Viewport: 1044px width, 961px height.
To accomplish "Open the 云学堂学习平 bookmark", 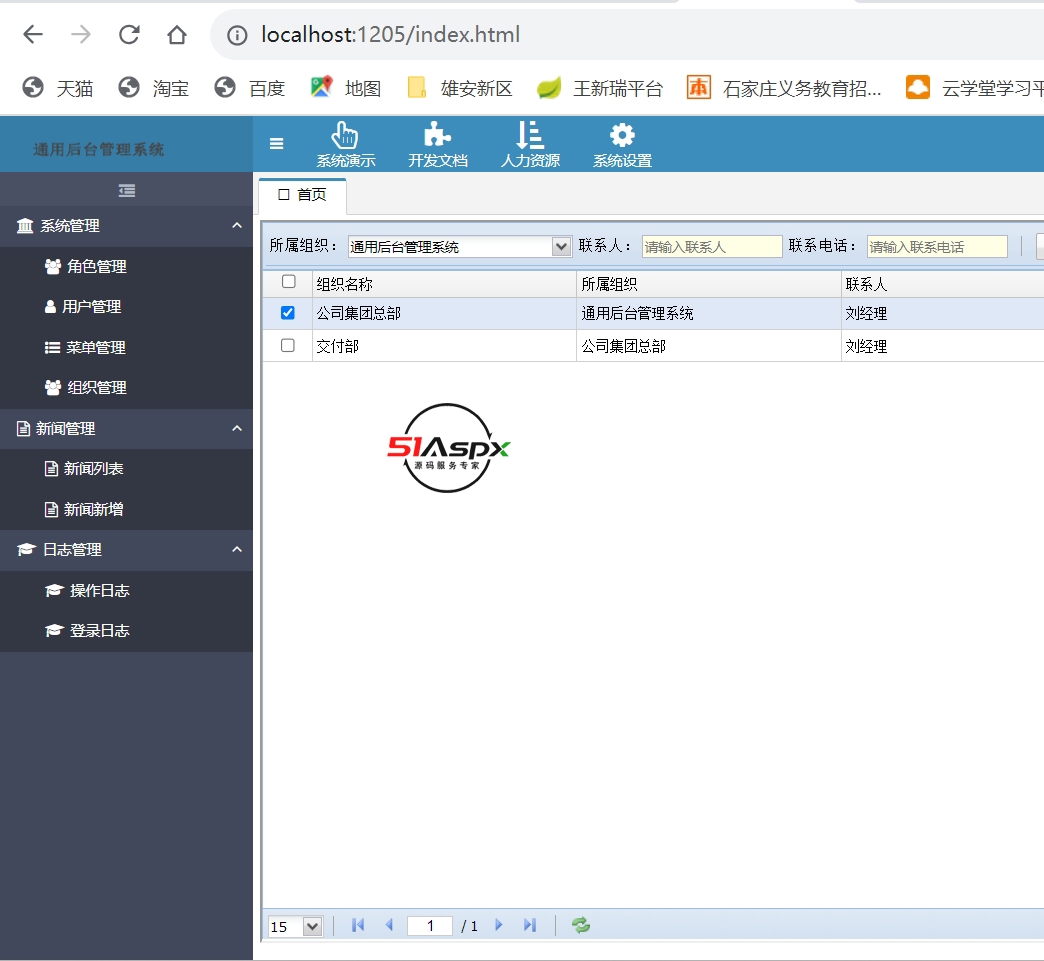I will pos(974,88).
